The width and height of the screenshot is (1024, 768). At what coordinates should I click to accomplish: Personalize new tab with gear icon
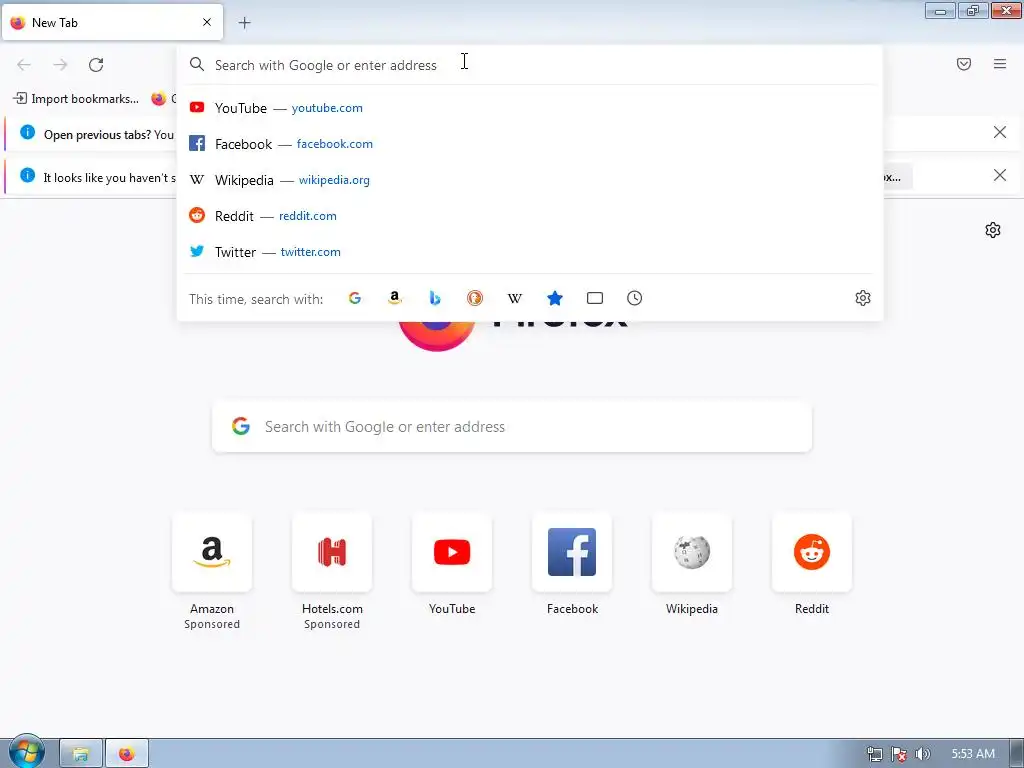tap(993, 230)
